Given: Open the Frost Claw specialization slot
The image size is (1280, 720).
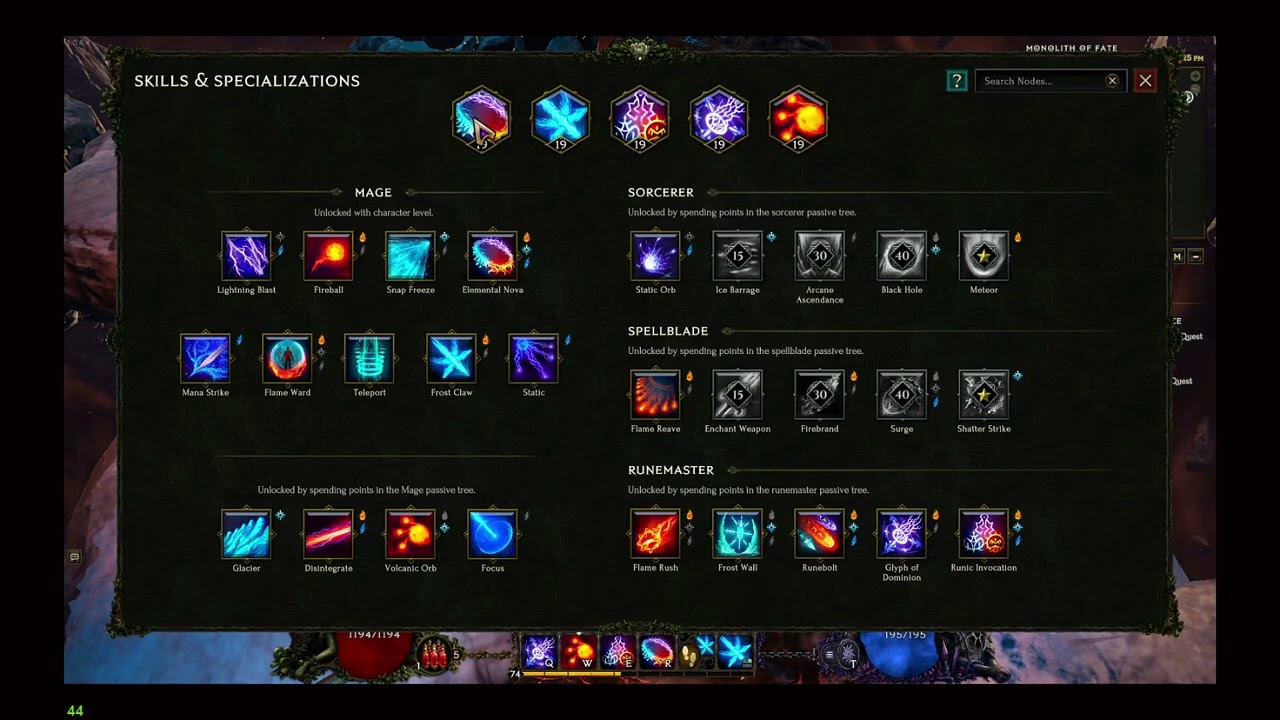Looking at the screenshot, I should (x=560, y=119).
